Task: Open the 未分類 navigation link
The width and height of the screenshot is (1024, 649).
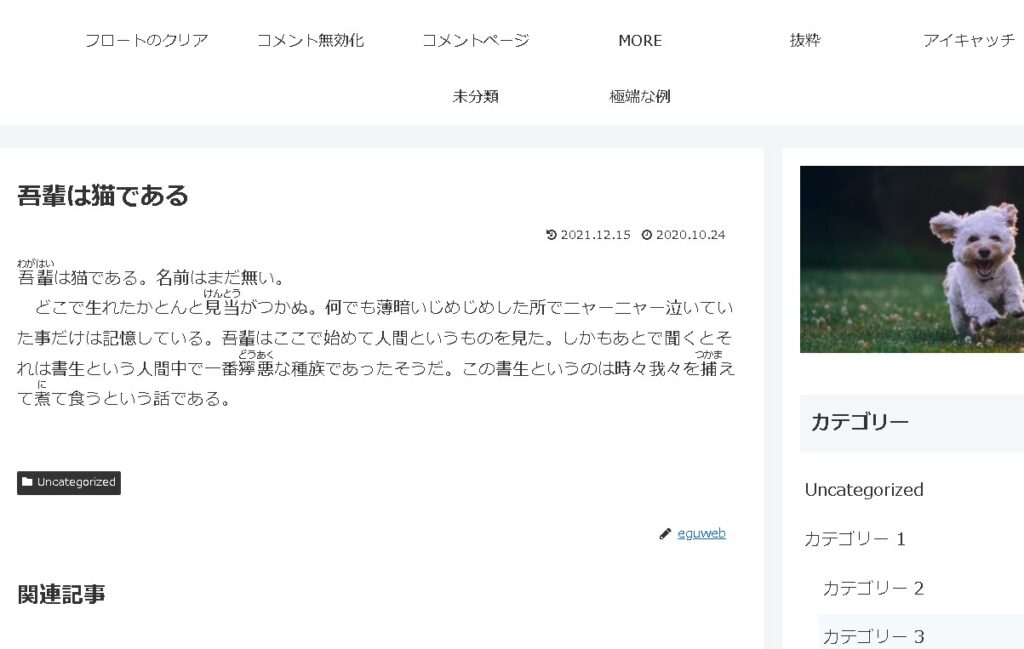Action: [x=475, y=97]
